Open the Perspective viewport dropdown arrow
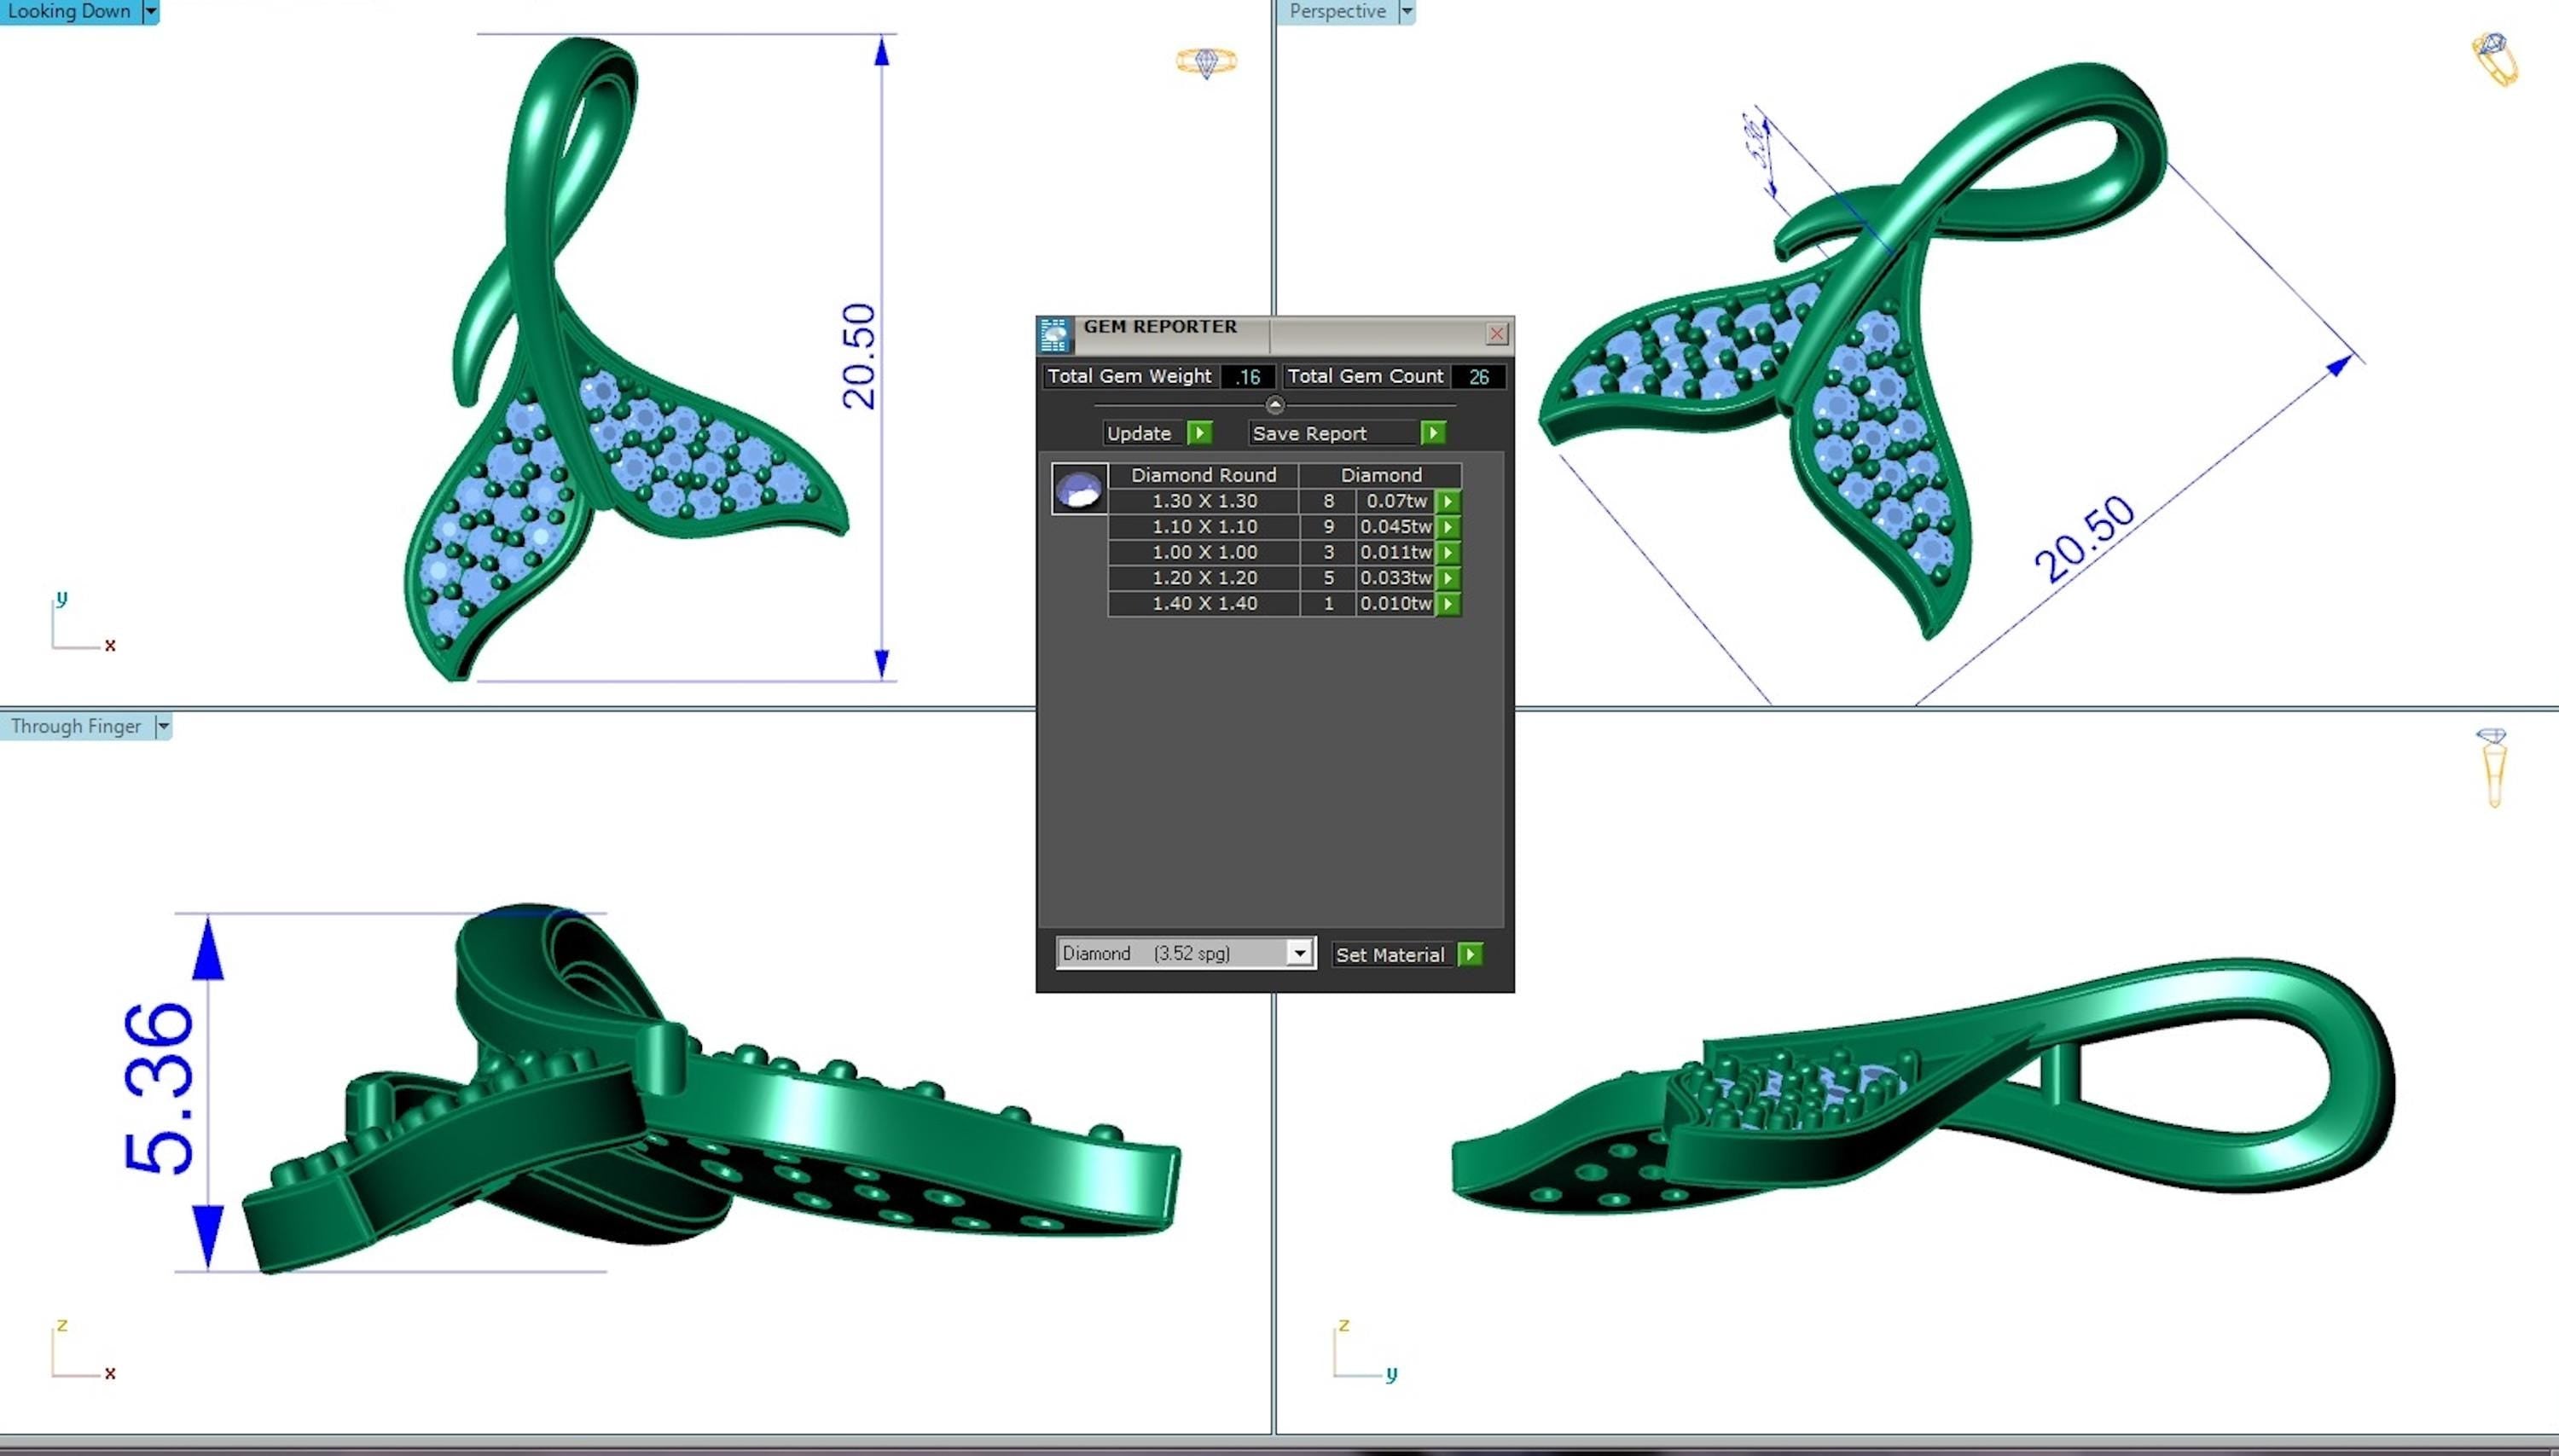Screen dimensions: 2559x1456 click(1407, 11)
